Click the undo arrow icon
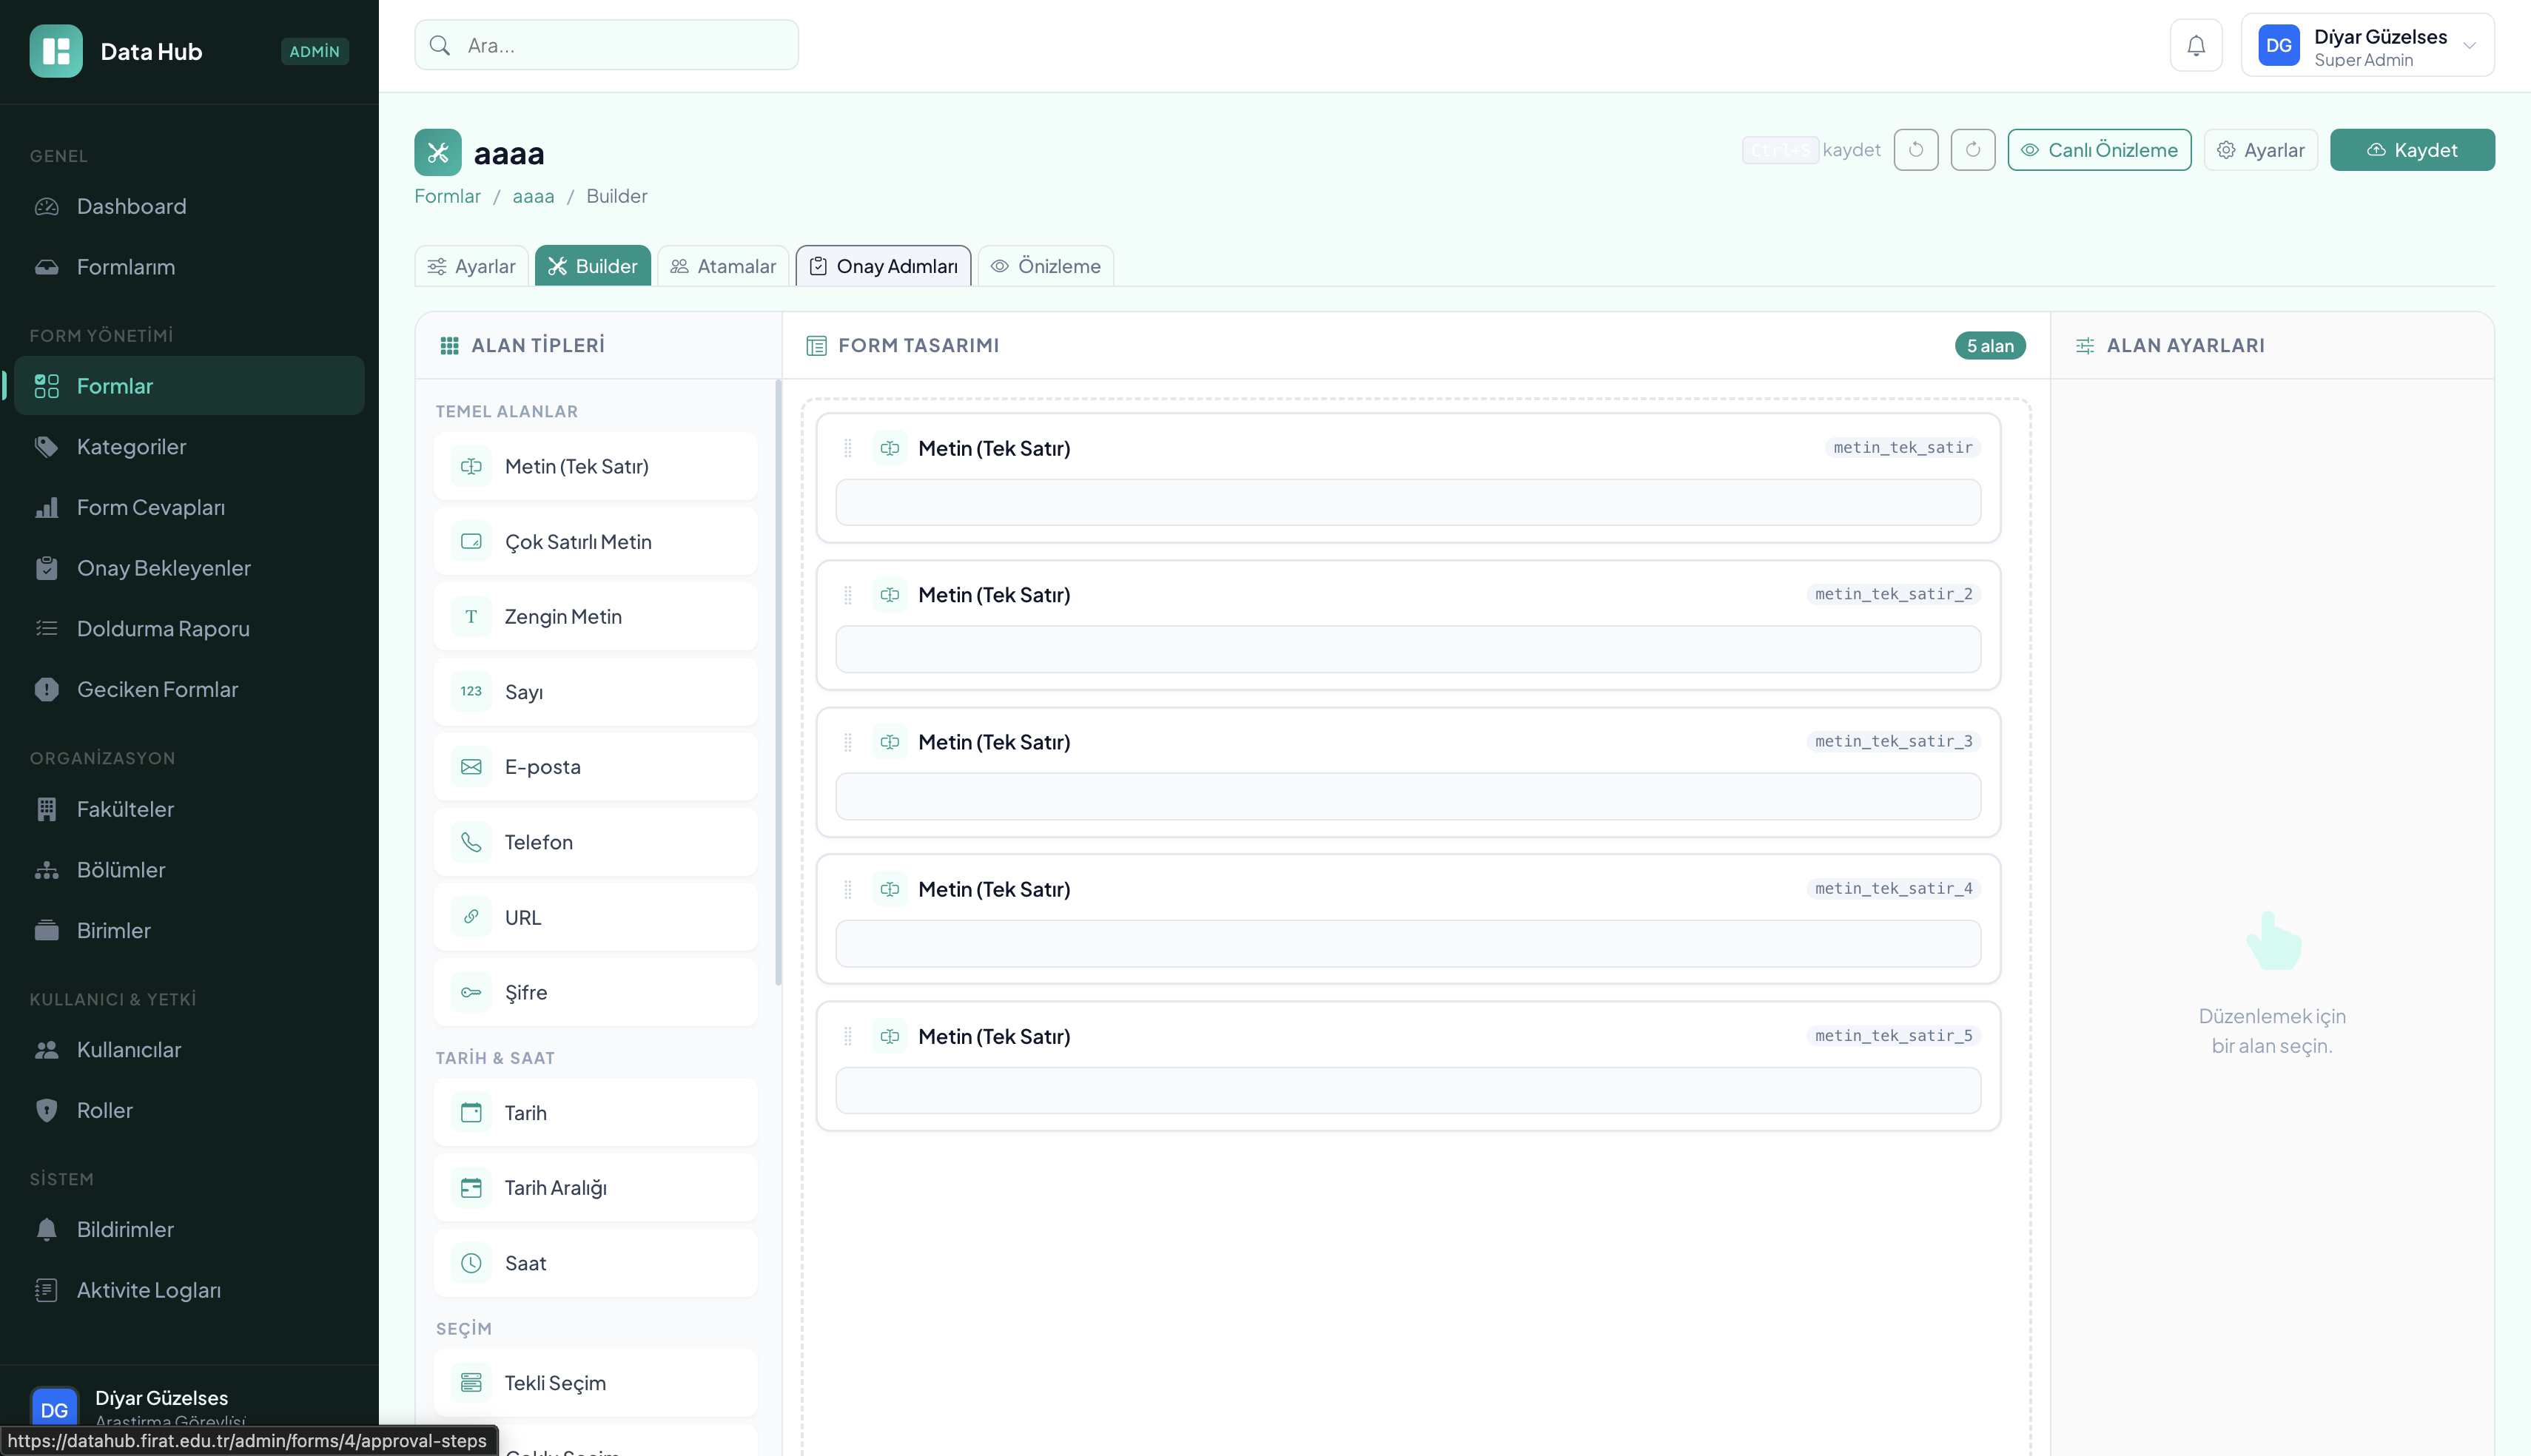Image resolution: width=2531 pixels, height=1456 pixels. (x=1915, y=150)
